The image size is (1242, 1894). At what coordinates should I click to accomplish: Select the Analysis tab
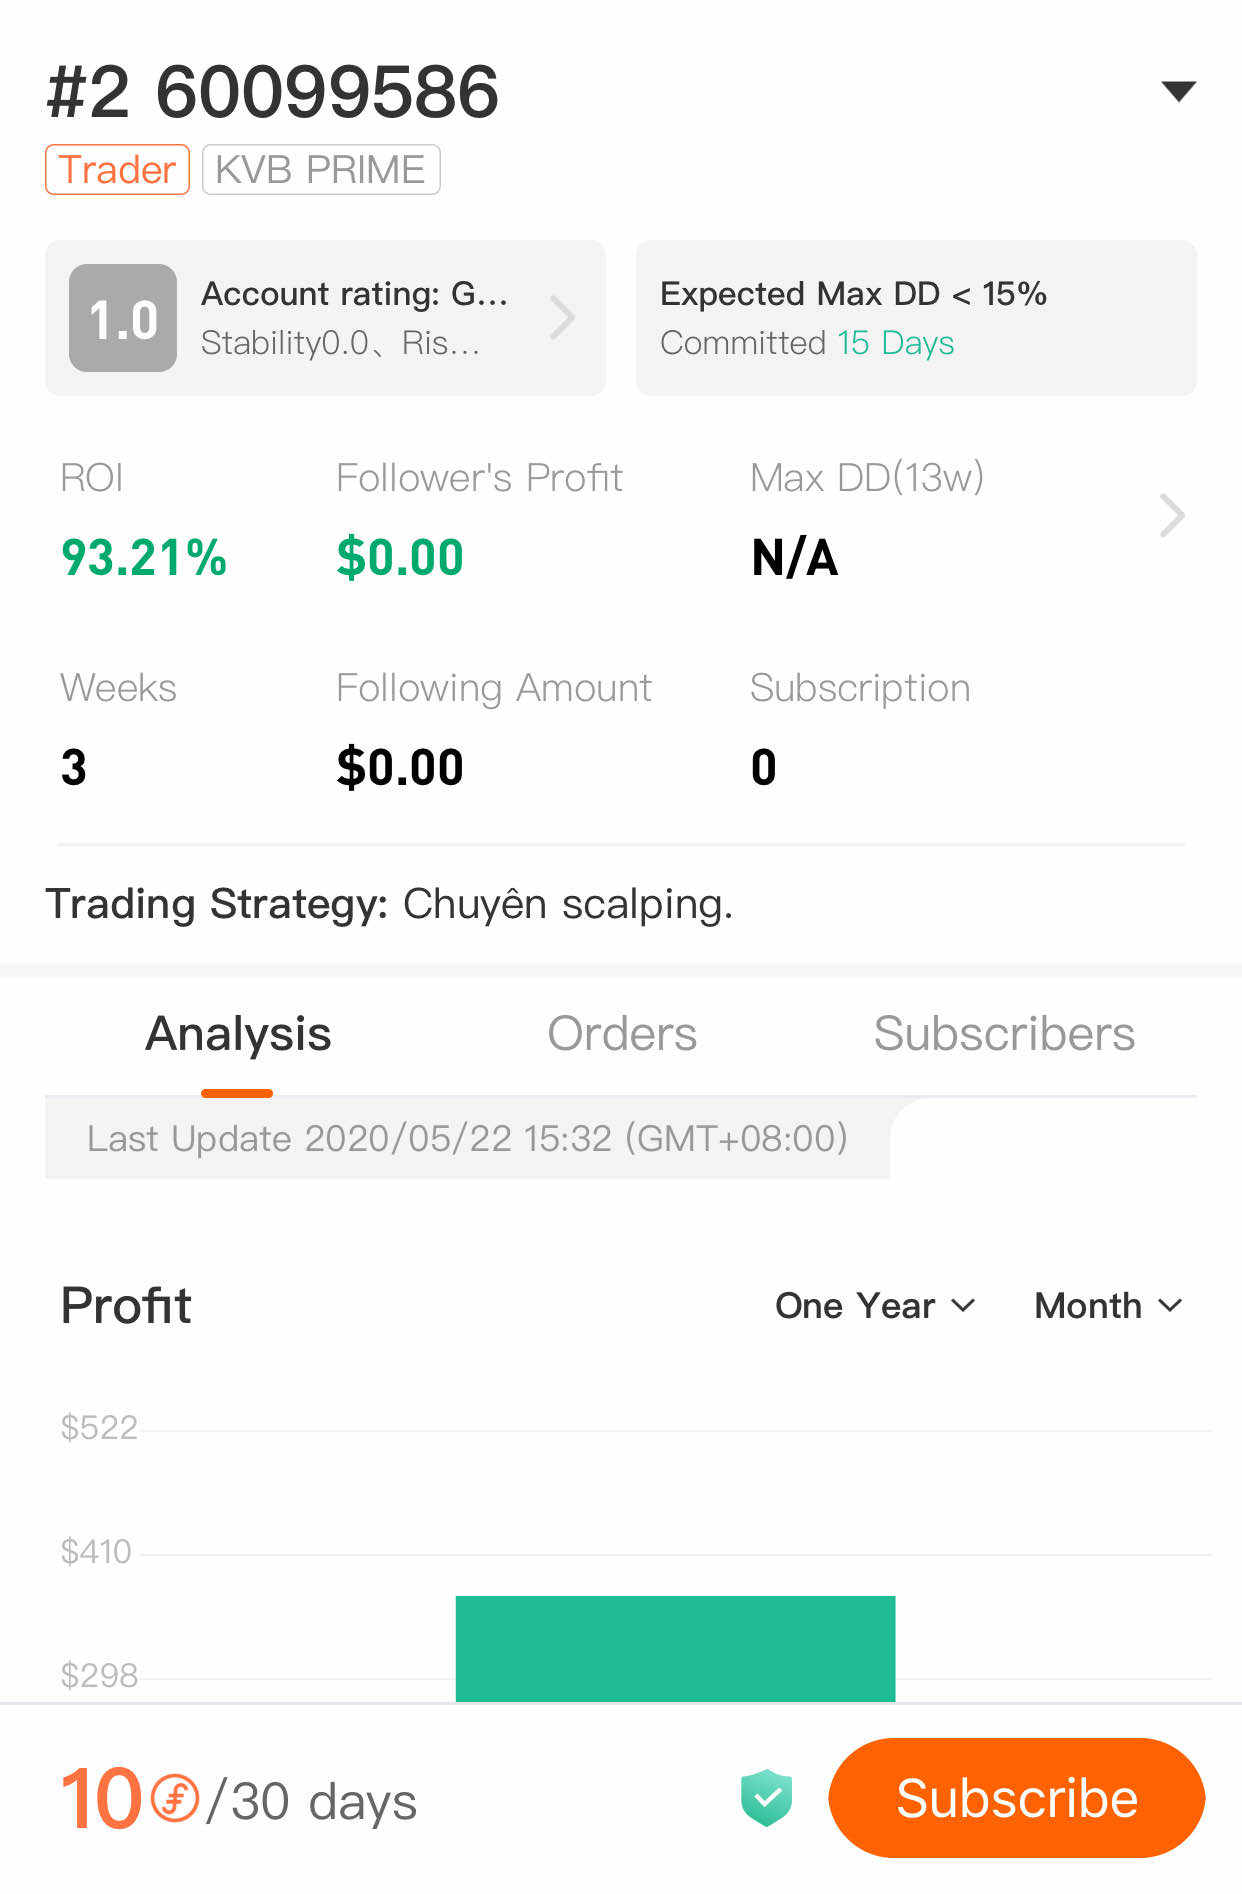click(x=238, y=1034)
